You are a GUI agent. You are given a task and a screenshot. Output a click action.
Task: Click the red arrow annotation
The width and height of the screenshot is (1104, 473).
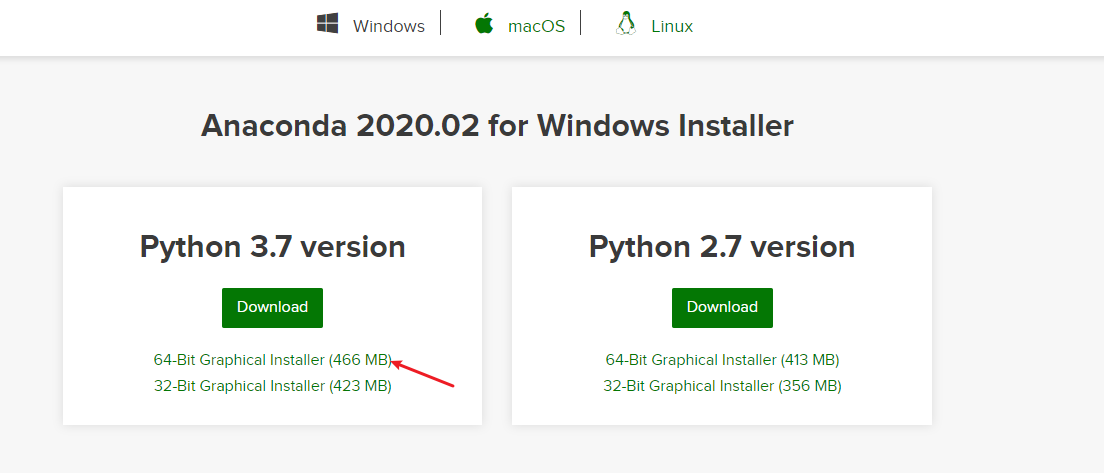(x=424, y=373)
